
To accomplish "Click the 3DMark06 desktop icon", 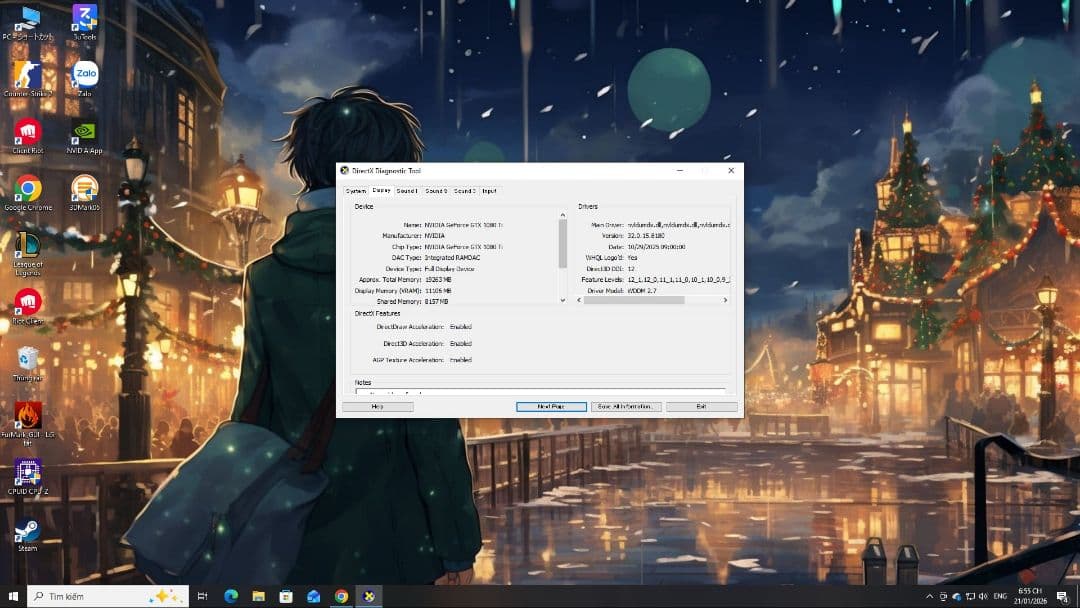I will click(84, 190).
